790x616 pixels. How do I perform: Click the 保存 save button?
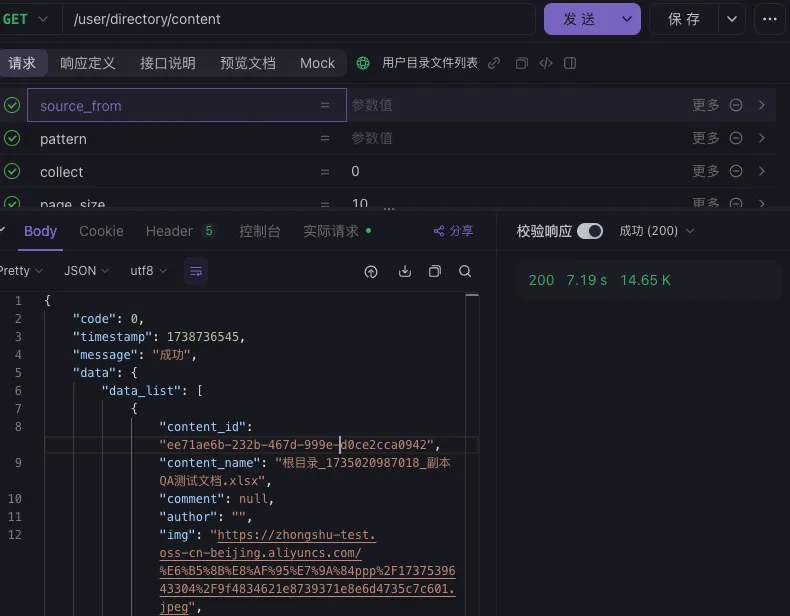684,19
